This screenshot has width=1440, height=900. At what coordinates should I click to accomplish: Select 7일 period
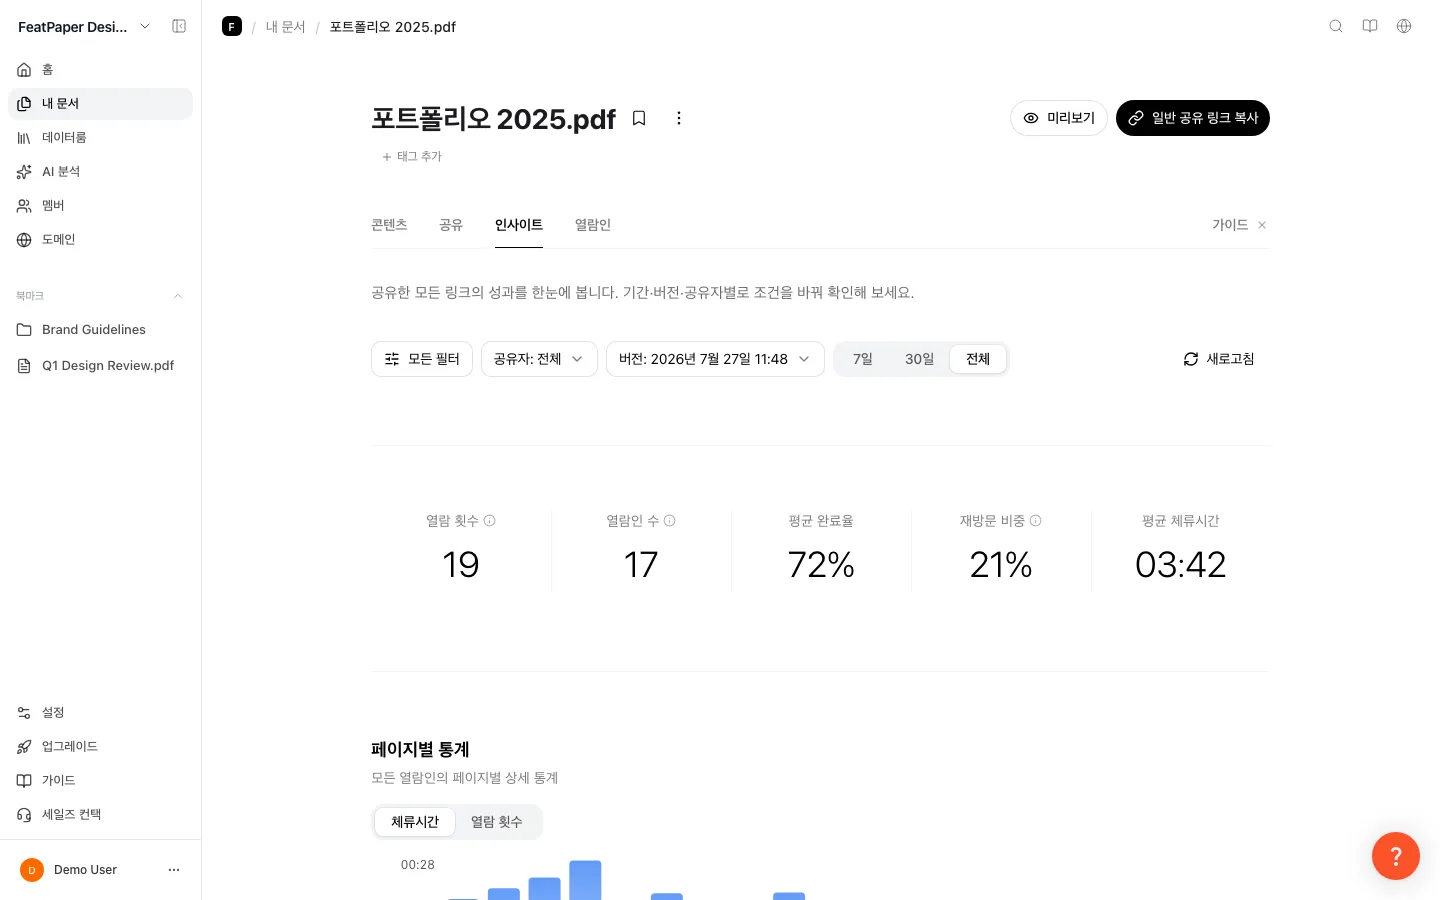point(863,359)
